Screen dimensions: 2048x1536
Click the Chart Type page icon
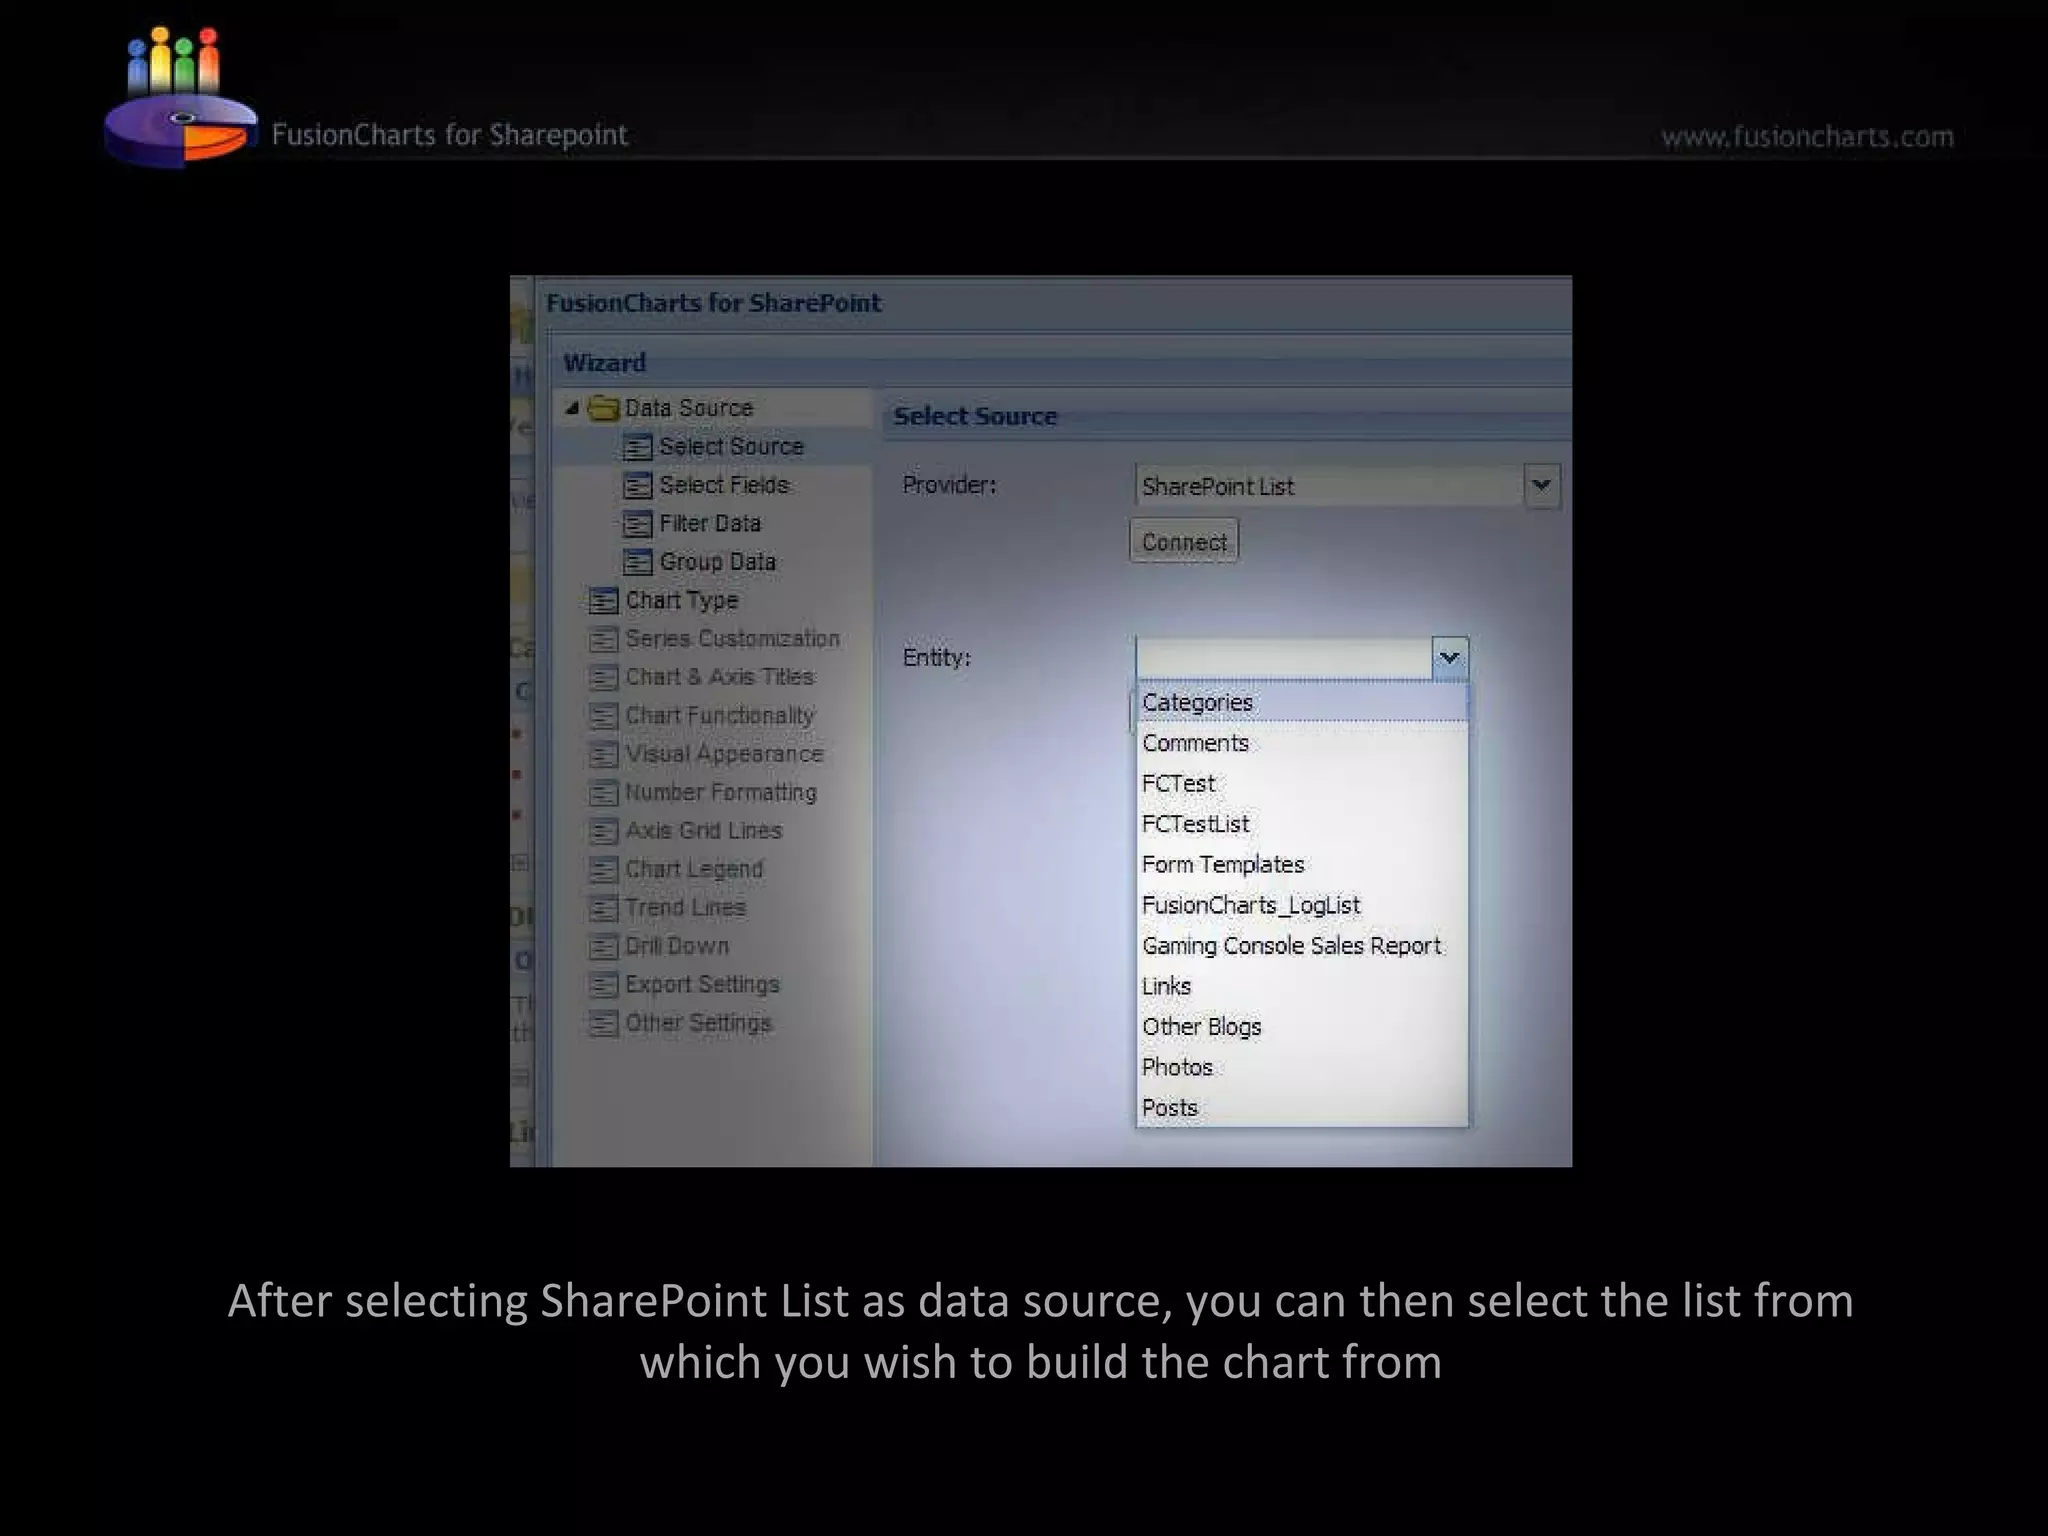603,601
